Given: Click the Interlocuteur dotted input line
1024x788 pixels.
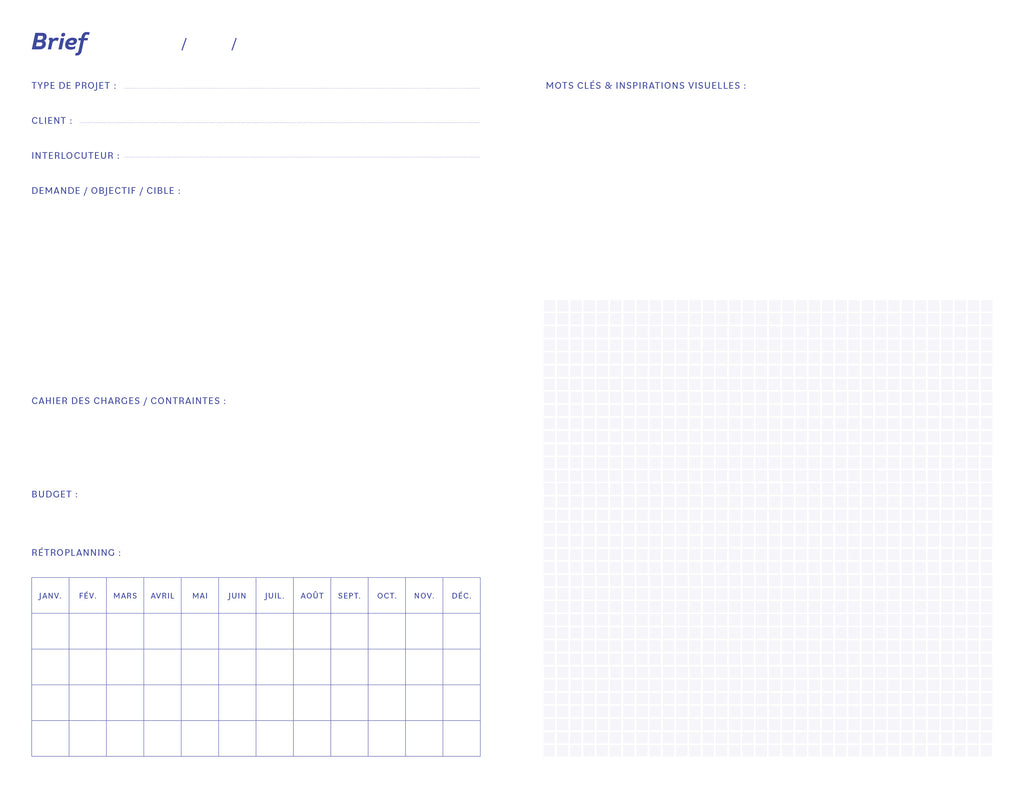Looking at the screenshot, I should [301, 157].
